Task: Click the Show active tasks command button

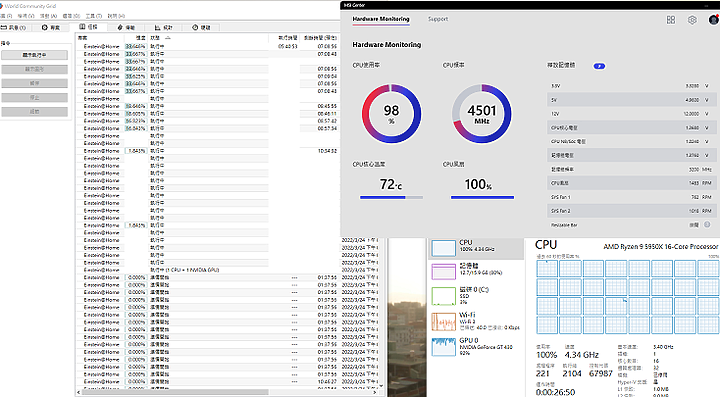Action: click(x=34, y=55)
